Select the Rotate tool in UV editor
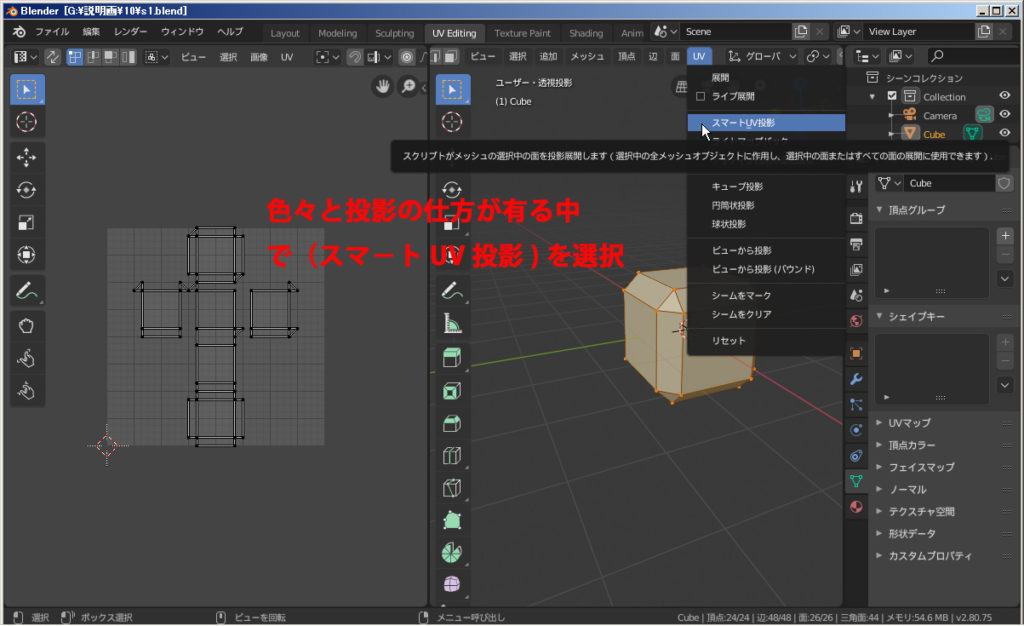Screen dimensions: 1024x626 tap(27, 190)
